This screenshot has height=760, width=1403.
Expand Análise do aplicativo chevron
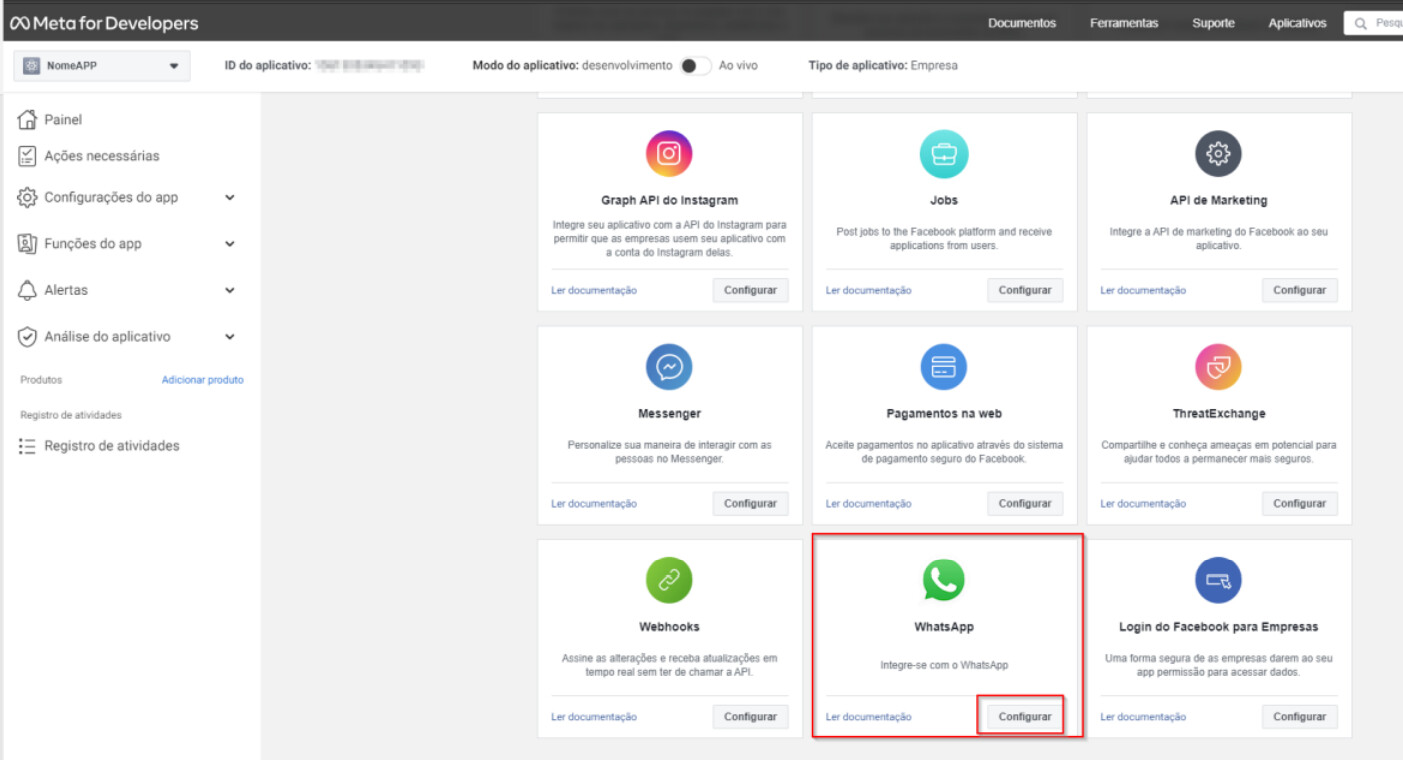click(x=230, y=337)
